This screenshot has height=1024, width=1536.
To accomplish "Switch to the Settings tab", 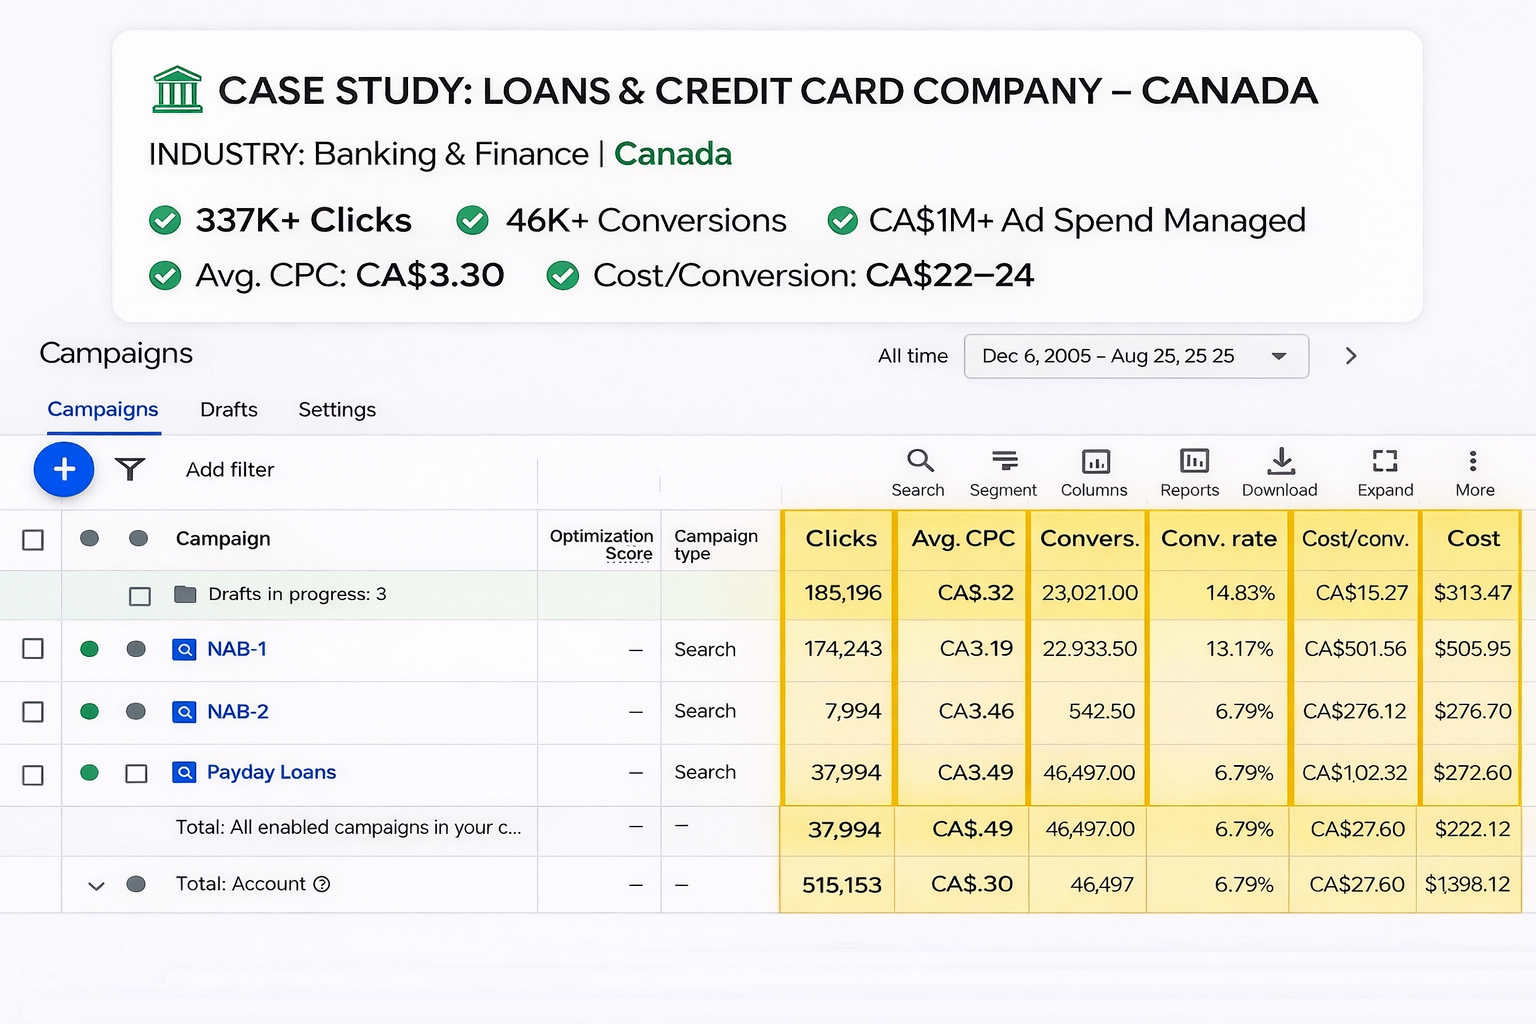I will tap(337, 410).
